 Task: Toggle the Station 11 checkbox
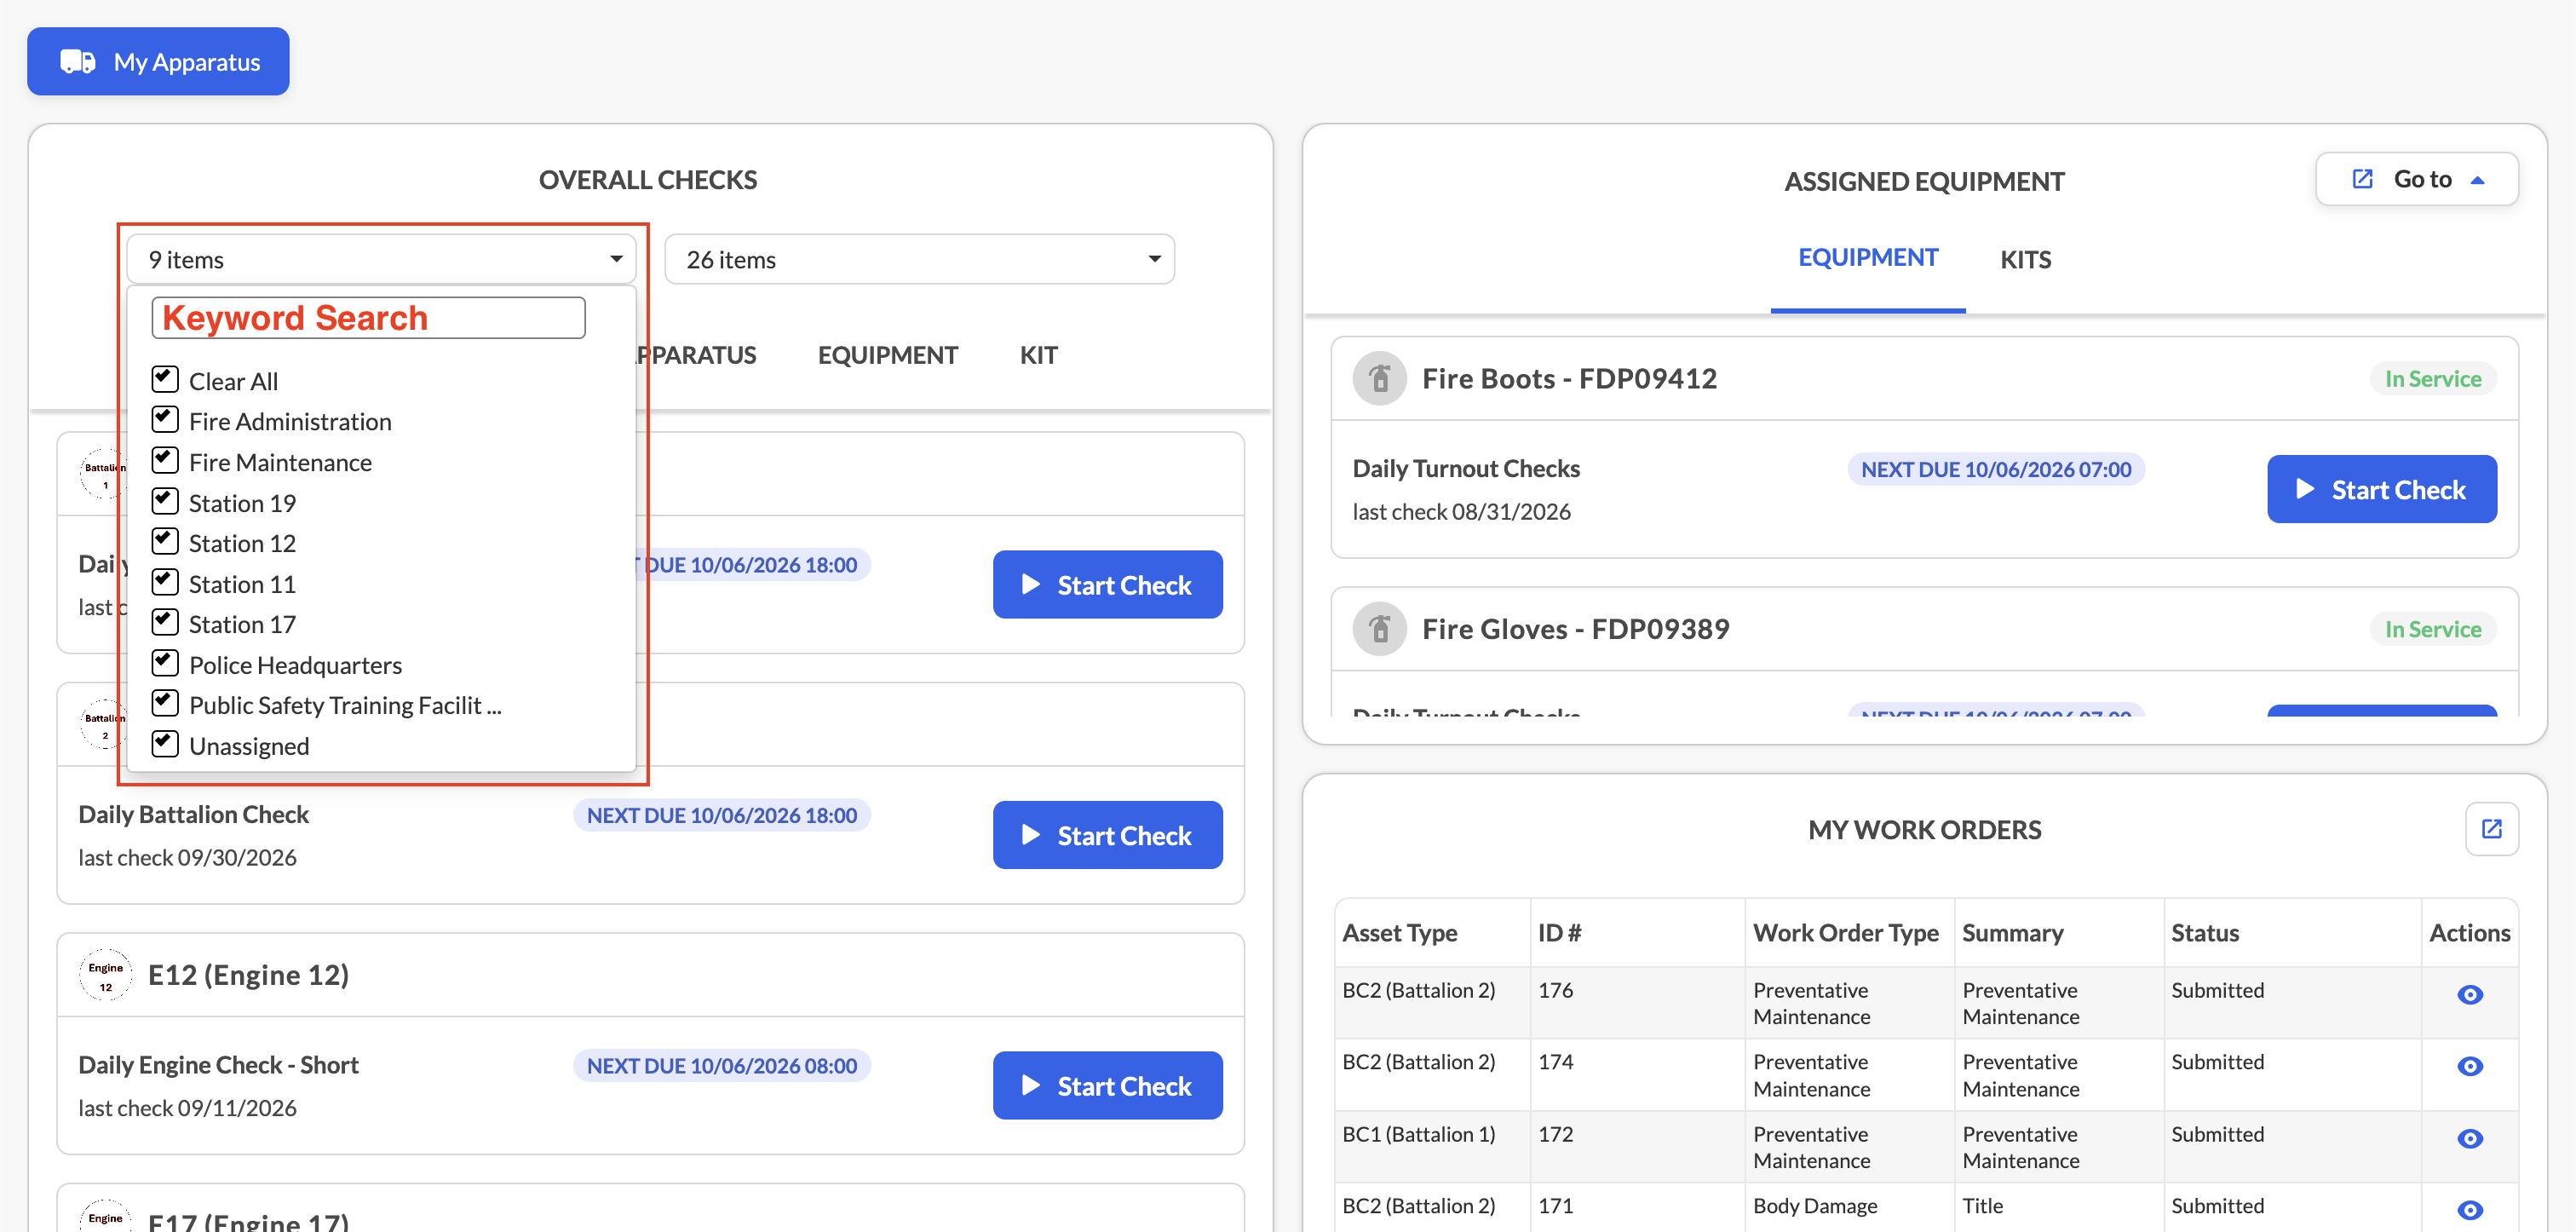tap(165, 582)
